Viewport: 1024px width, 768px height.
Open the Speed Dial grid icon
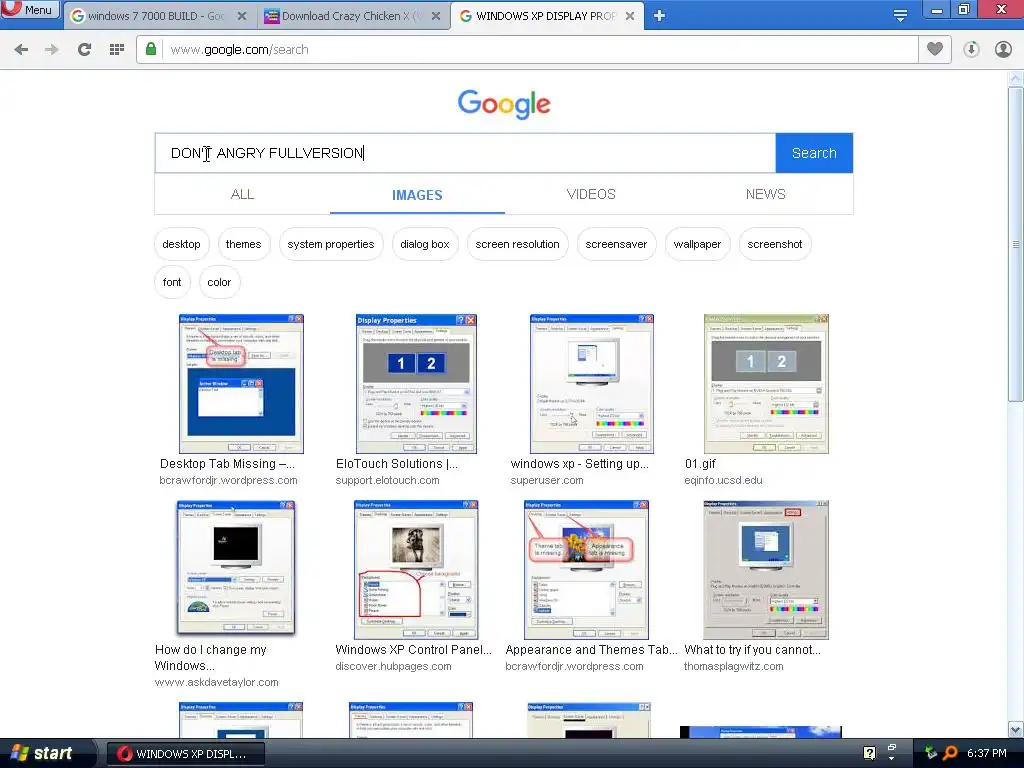coord(117,50)
